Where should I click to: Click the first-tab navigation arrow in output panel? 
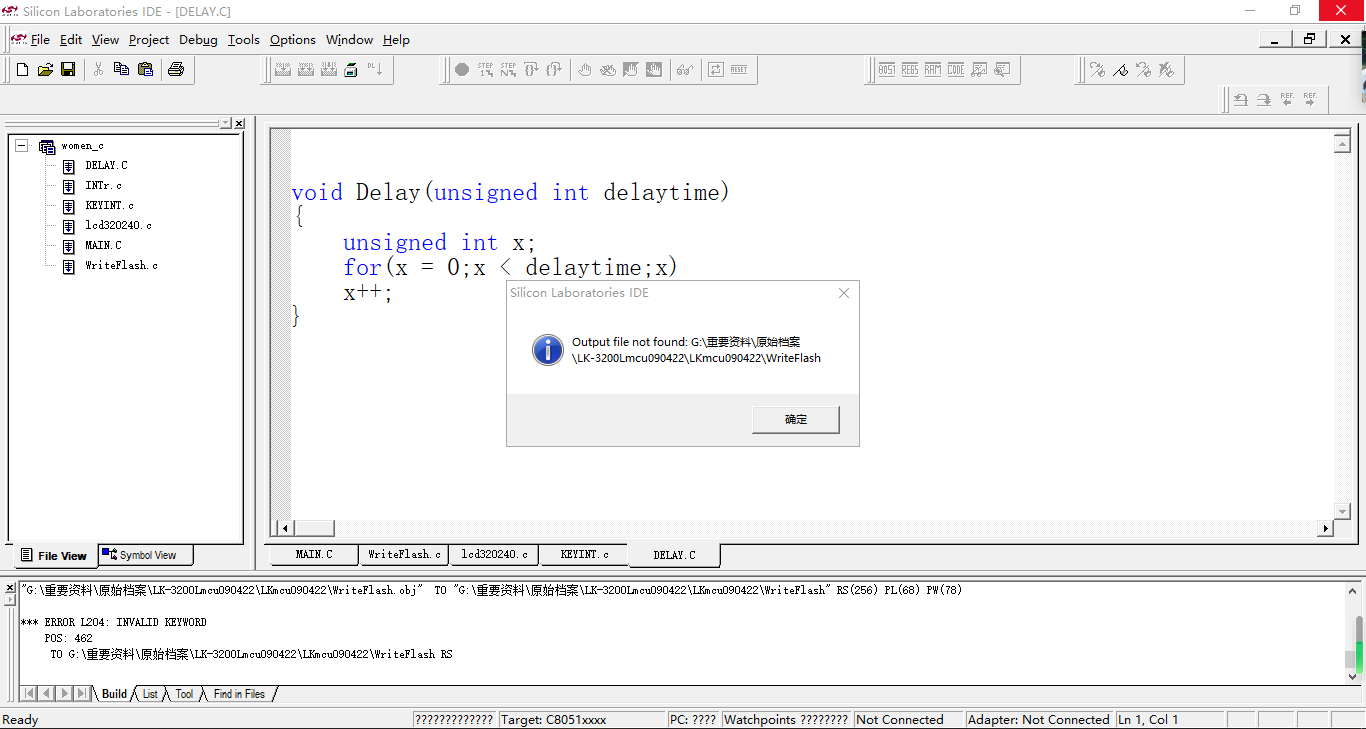(28, 693)
